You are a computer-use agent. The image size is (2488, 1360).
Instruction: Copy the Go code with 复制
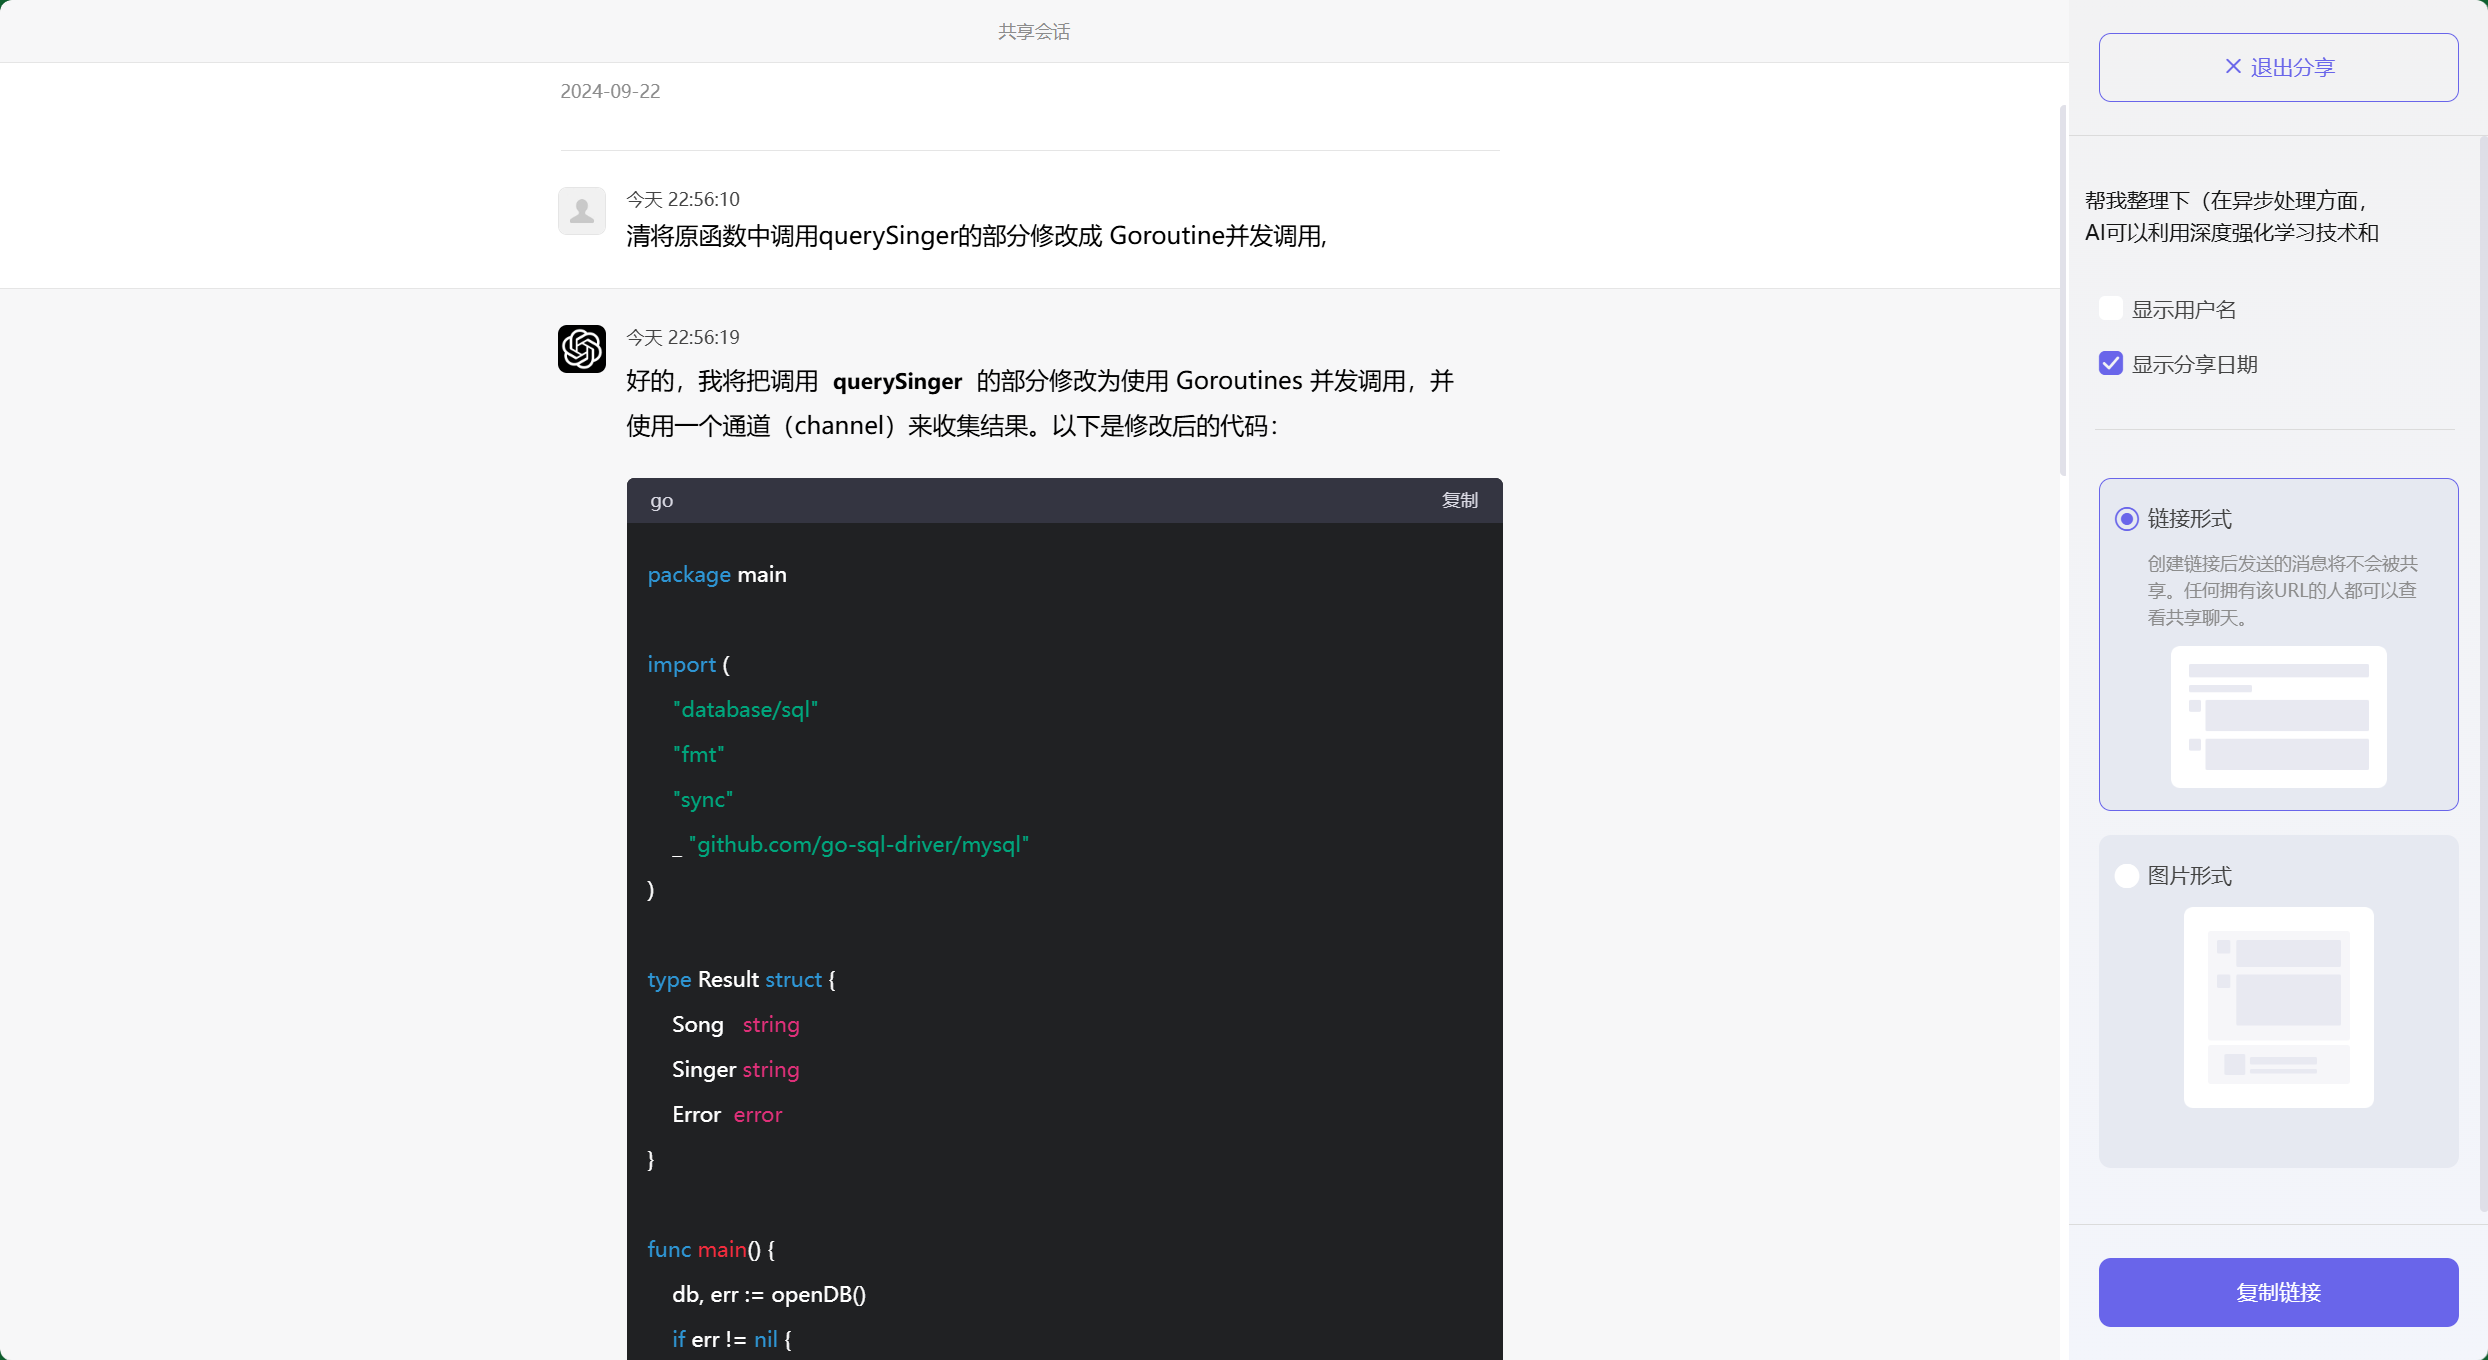coord(1459,500)
